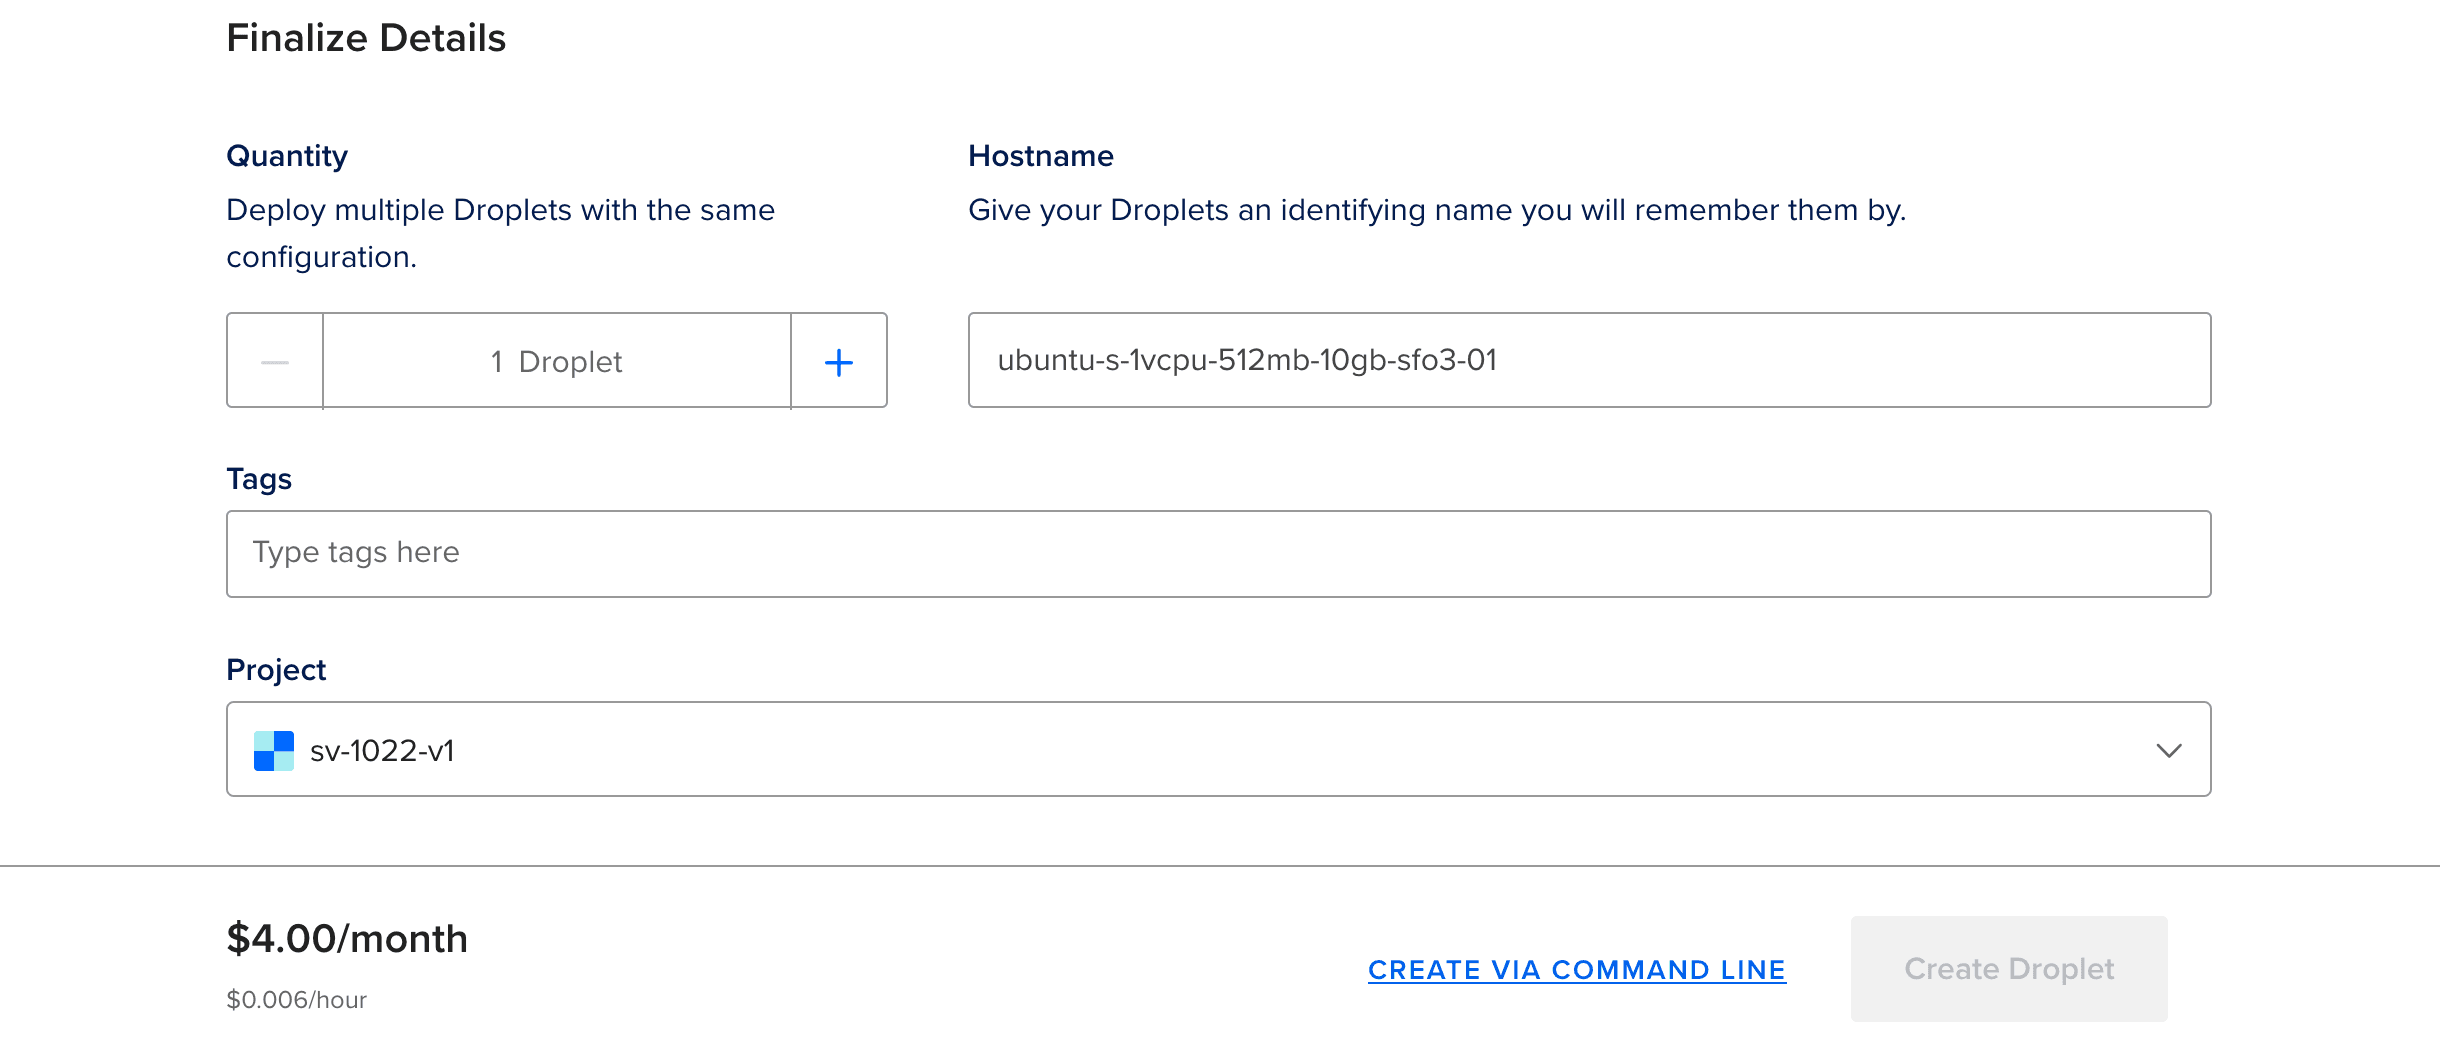2440x1038 pixels.
Task: Select the Quantity section label
Action: (287, 156)
